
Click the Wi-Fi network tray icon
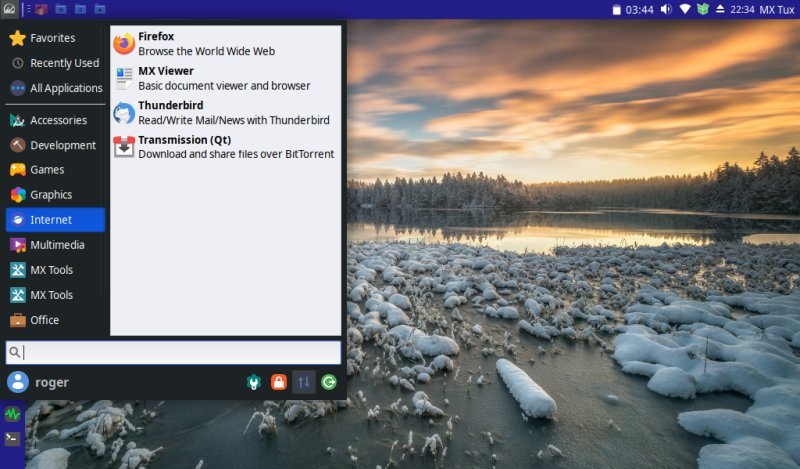685,9
